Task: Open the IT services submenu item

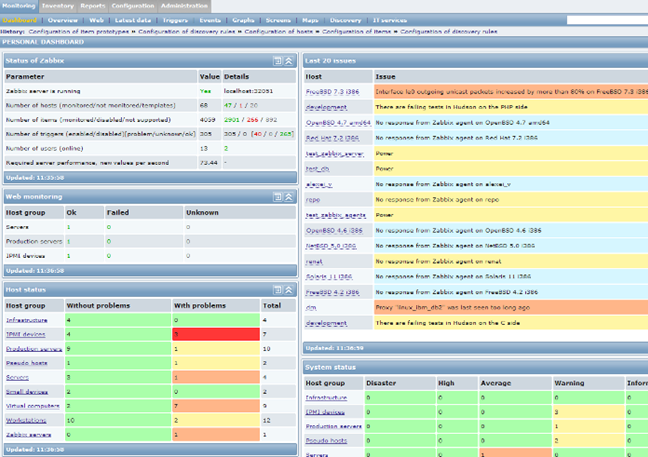Action: tap(390, 20)
